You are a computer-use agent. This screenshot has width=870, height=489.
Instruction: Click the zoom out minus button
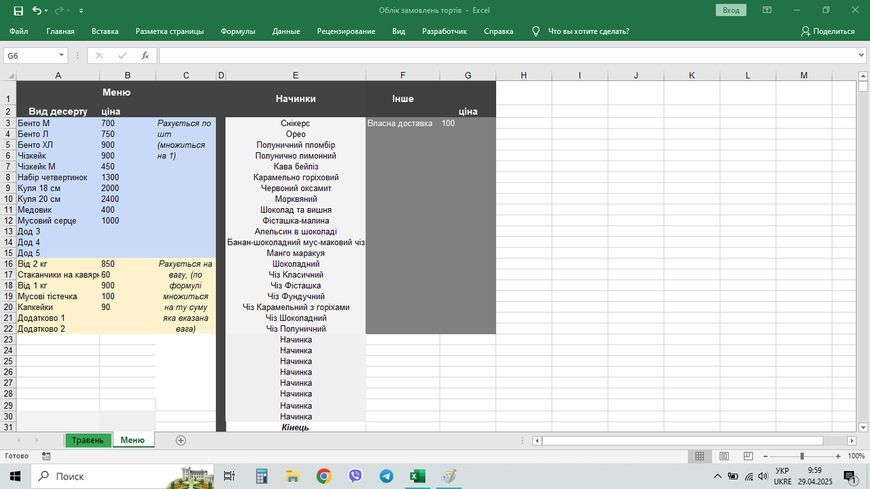[766, 456]
